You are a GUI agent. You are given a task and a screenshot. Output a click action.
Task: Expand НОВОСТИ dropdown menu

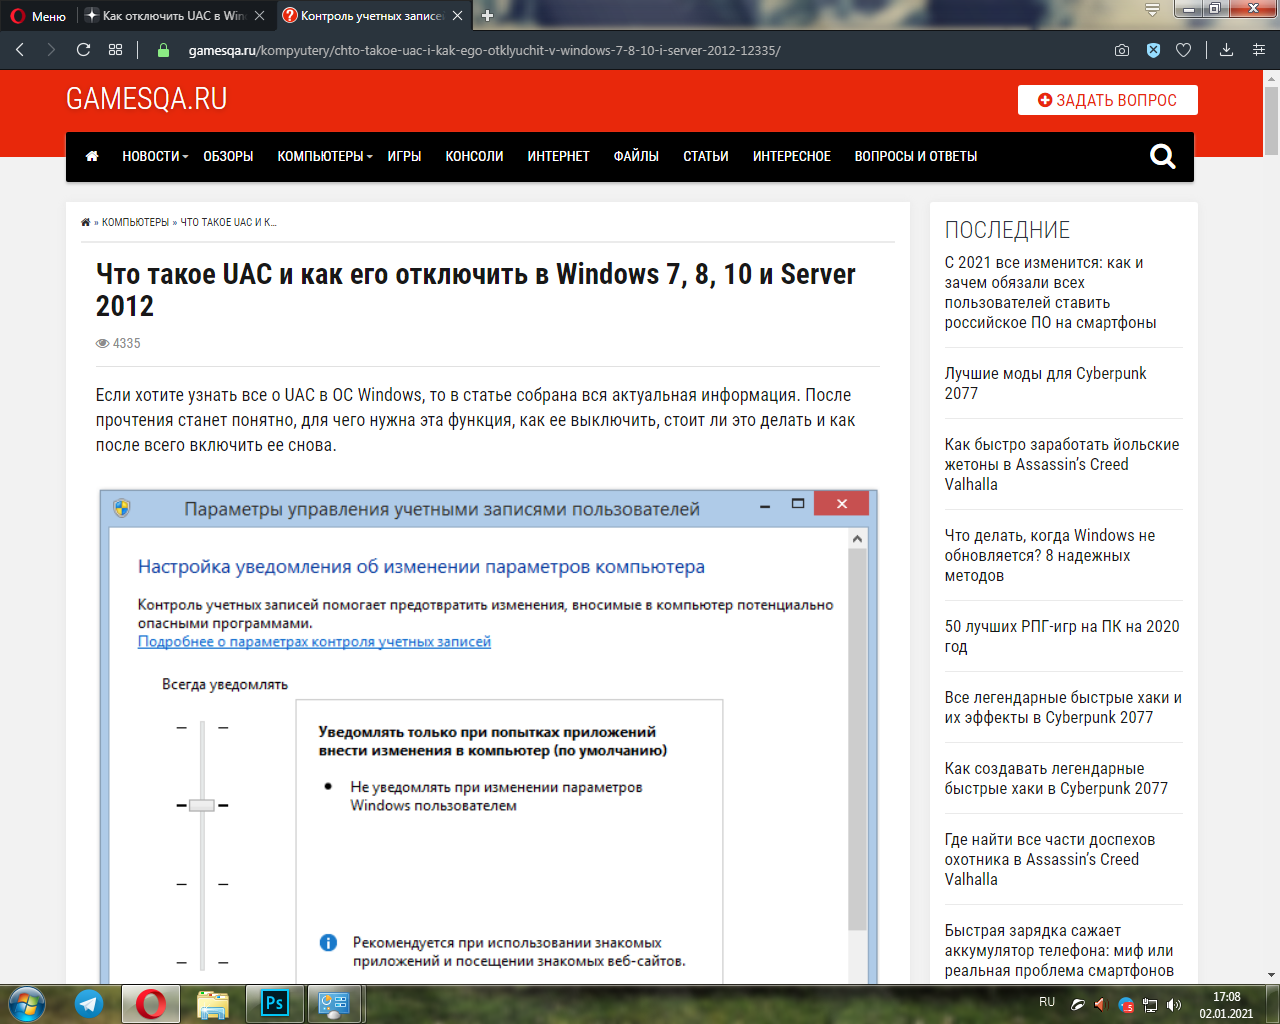(x=155, y=156)
